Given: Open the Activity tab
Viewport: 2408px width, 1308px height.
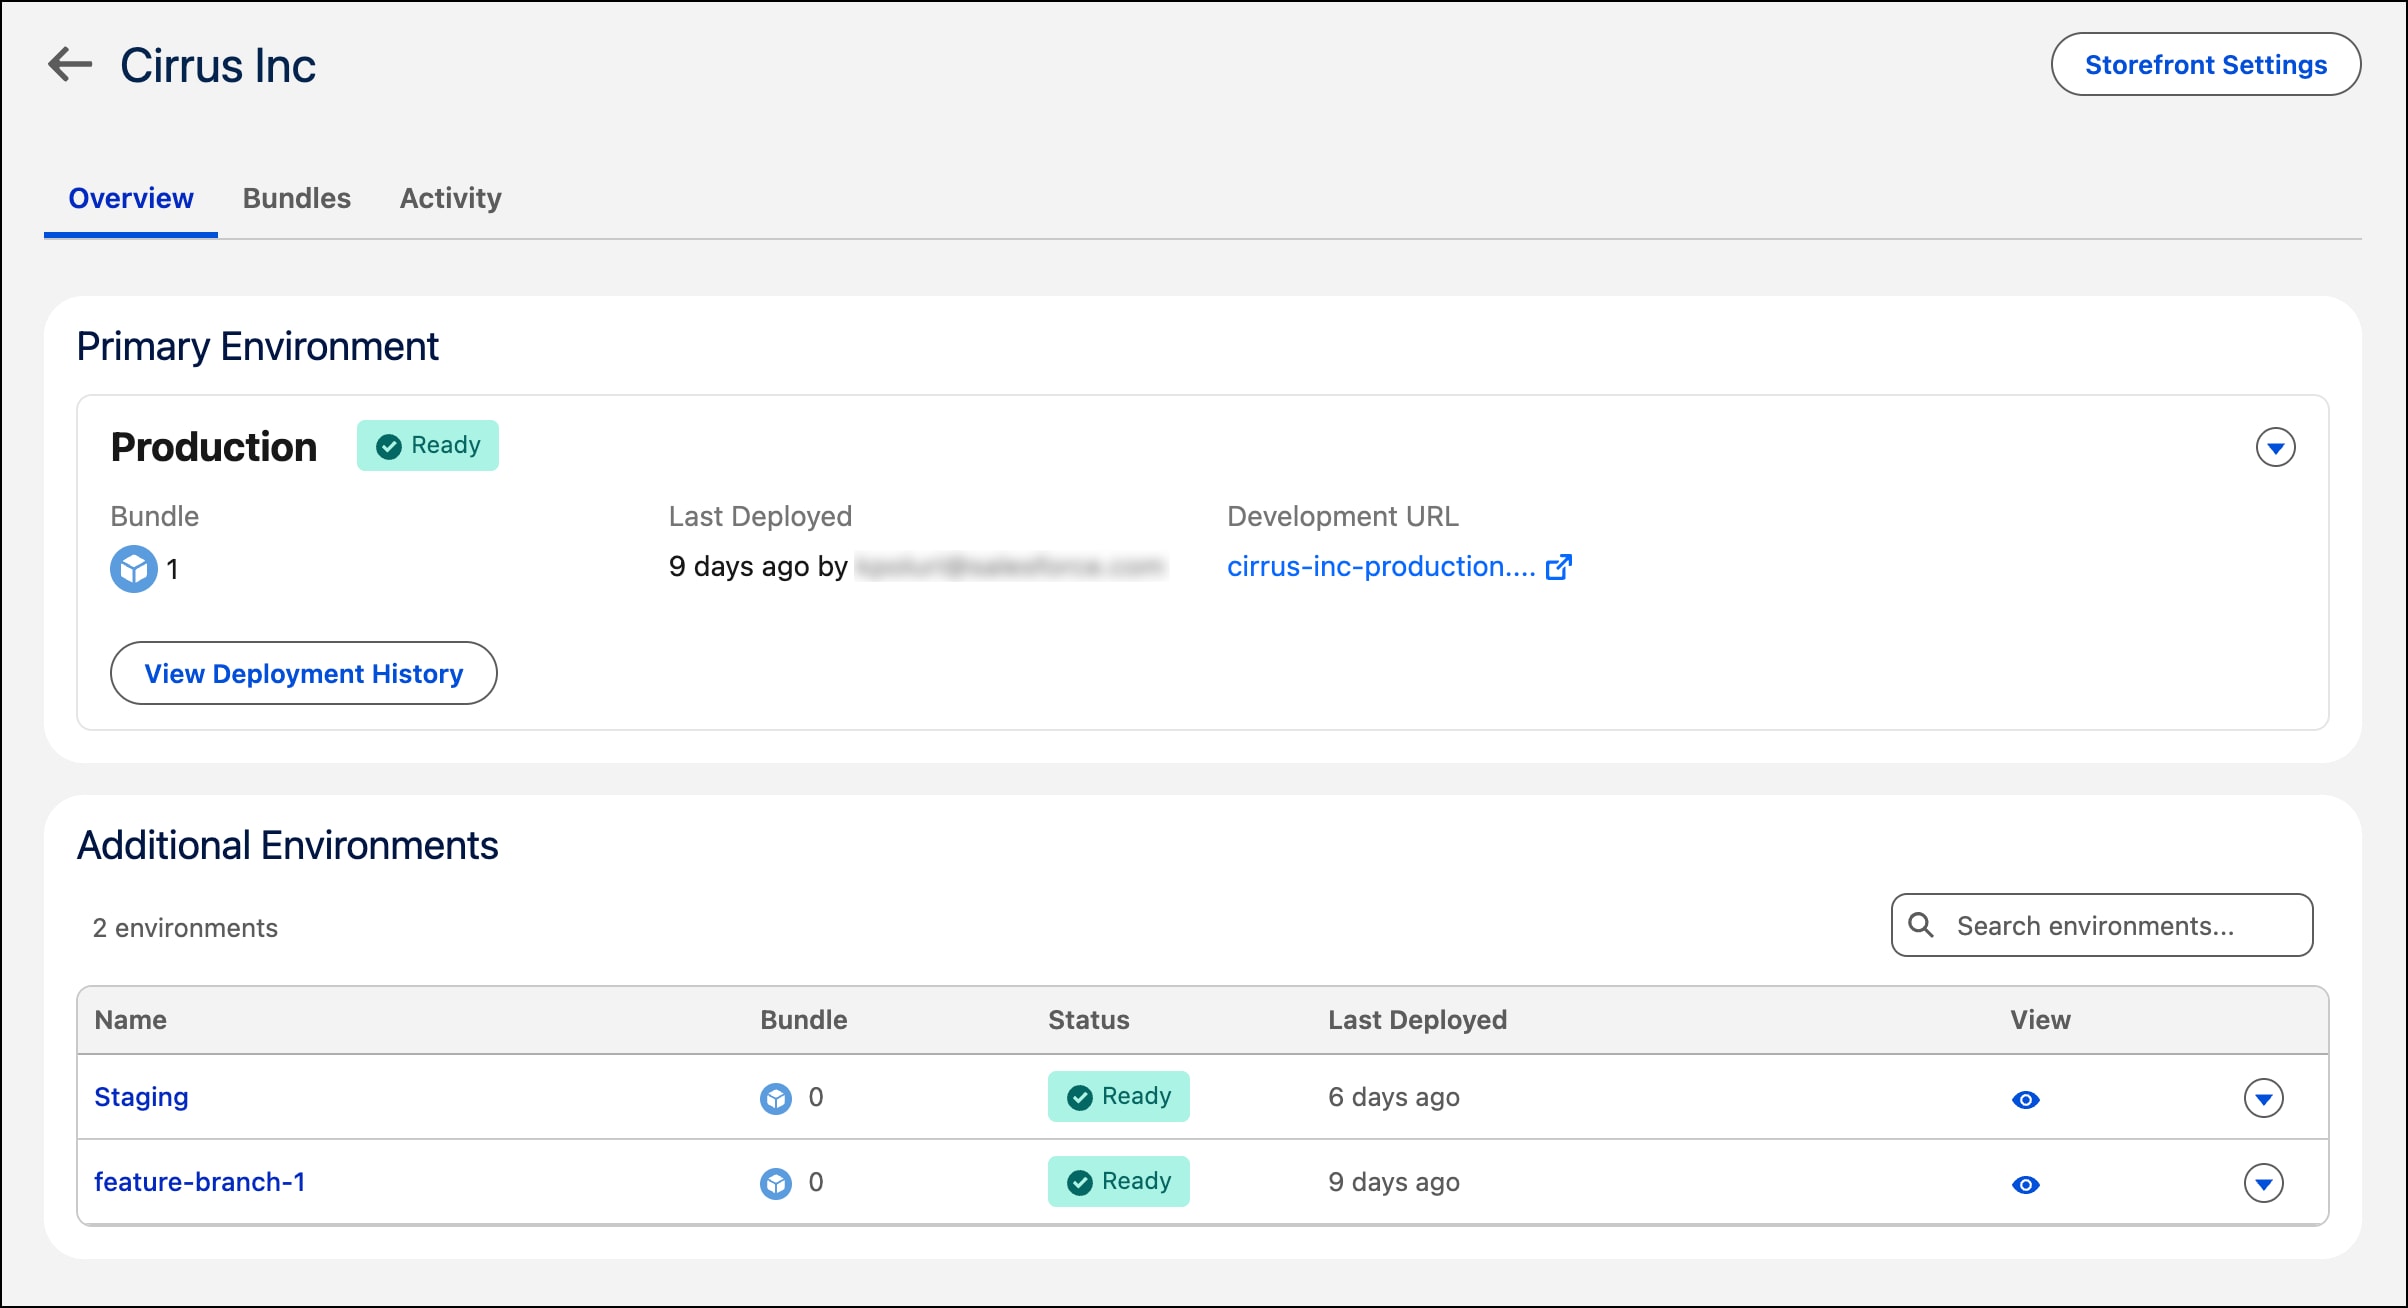Looking at the screenshot, I should click(x=451, y=198).
